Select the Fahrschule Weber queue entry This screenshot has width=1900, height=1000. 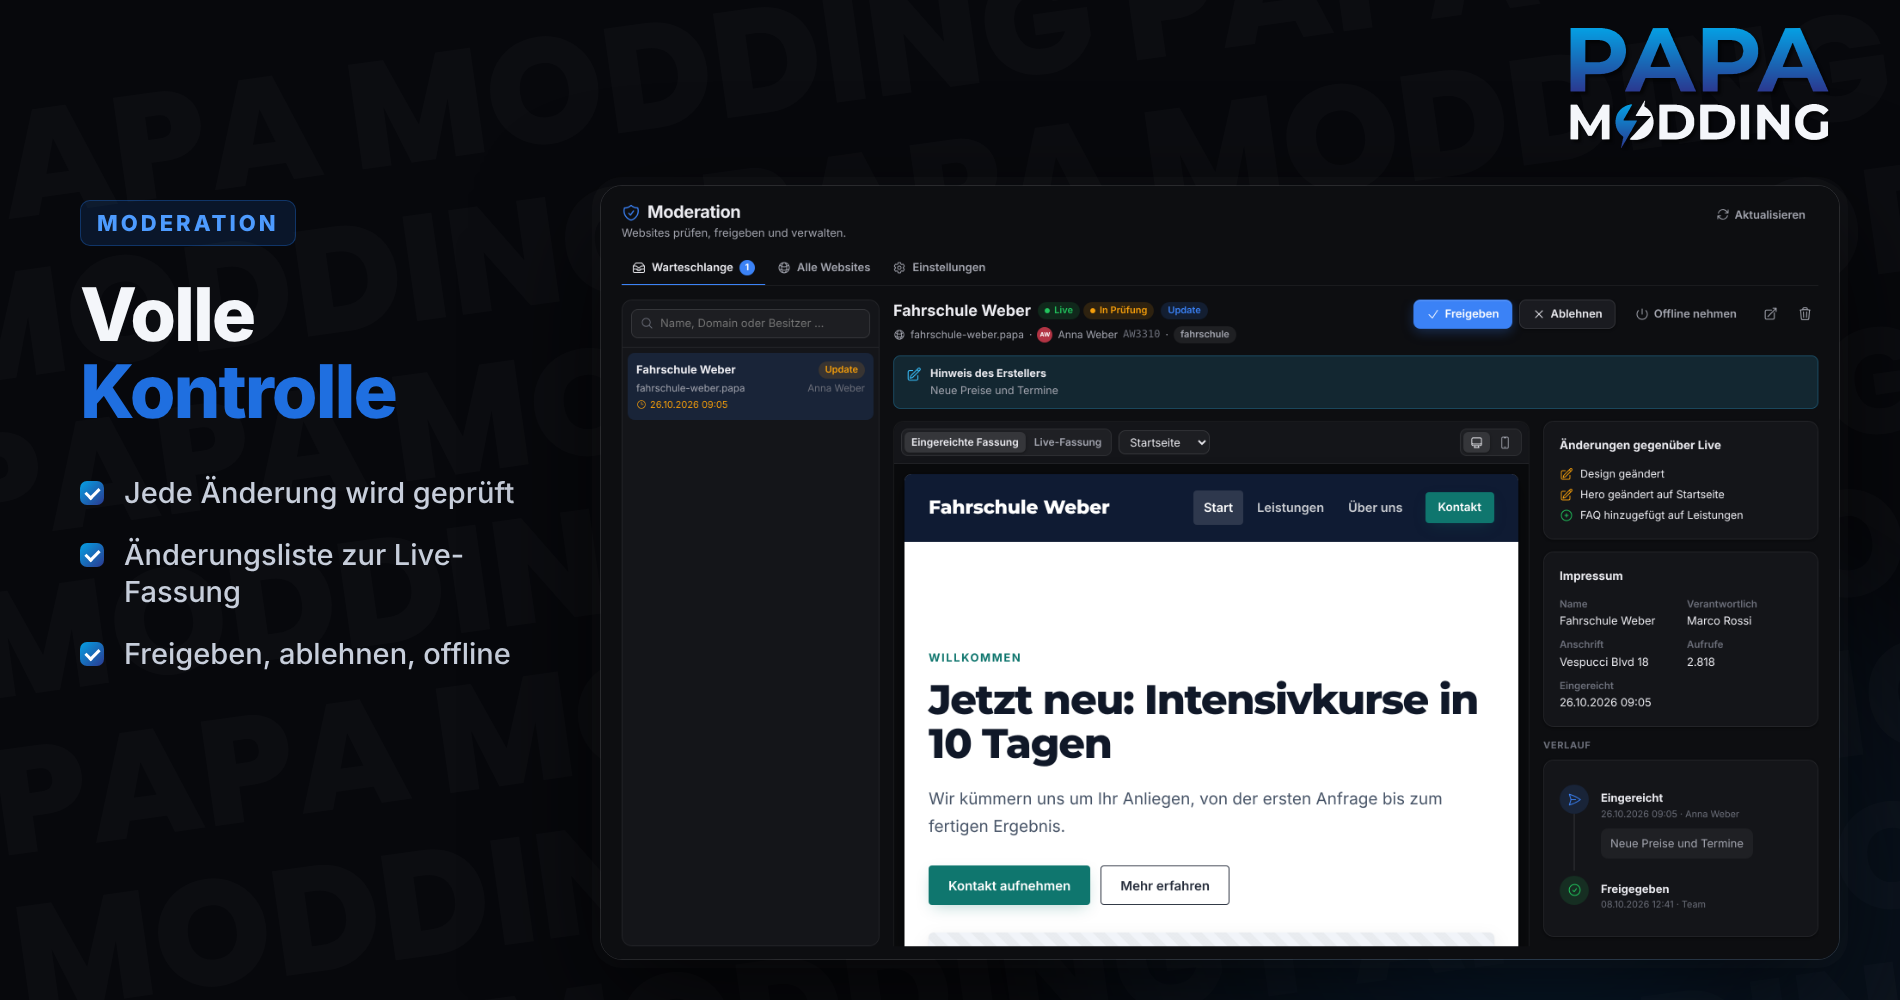click(750, 386)
